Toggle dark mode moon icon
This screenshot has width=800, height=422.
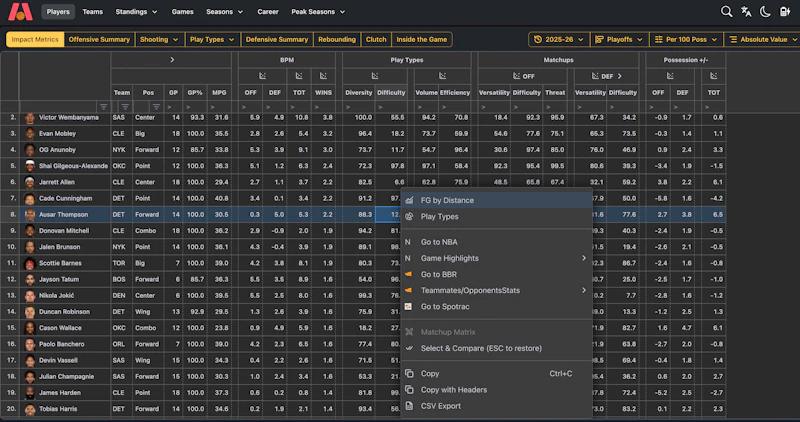765,11
